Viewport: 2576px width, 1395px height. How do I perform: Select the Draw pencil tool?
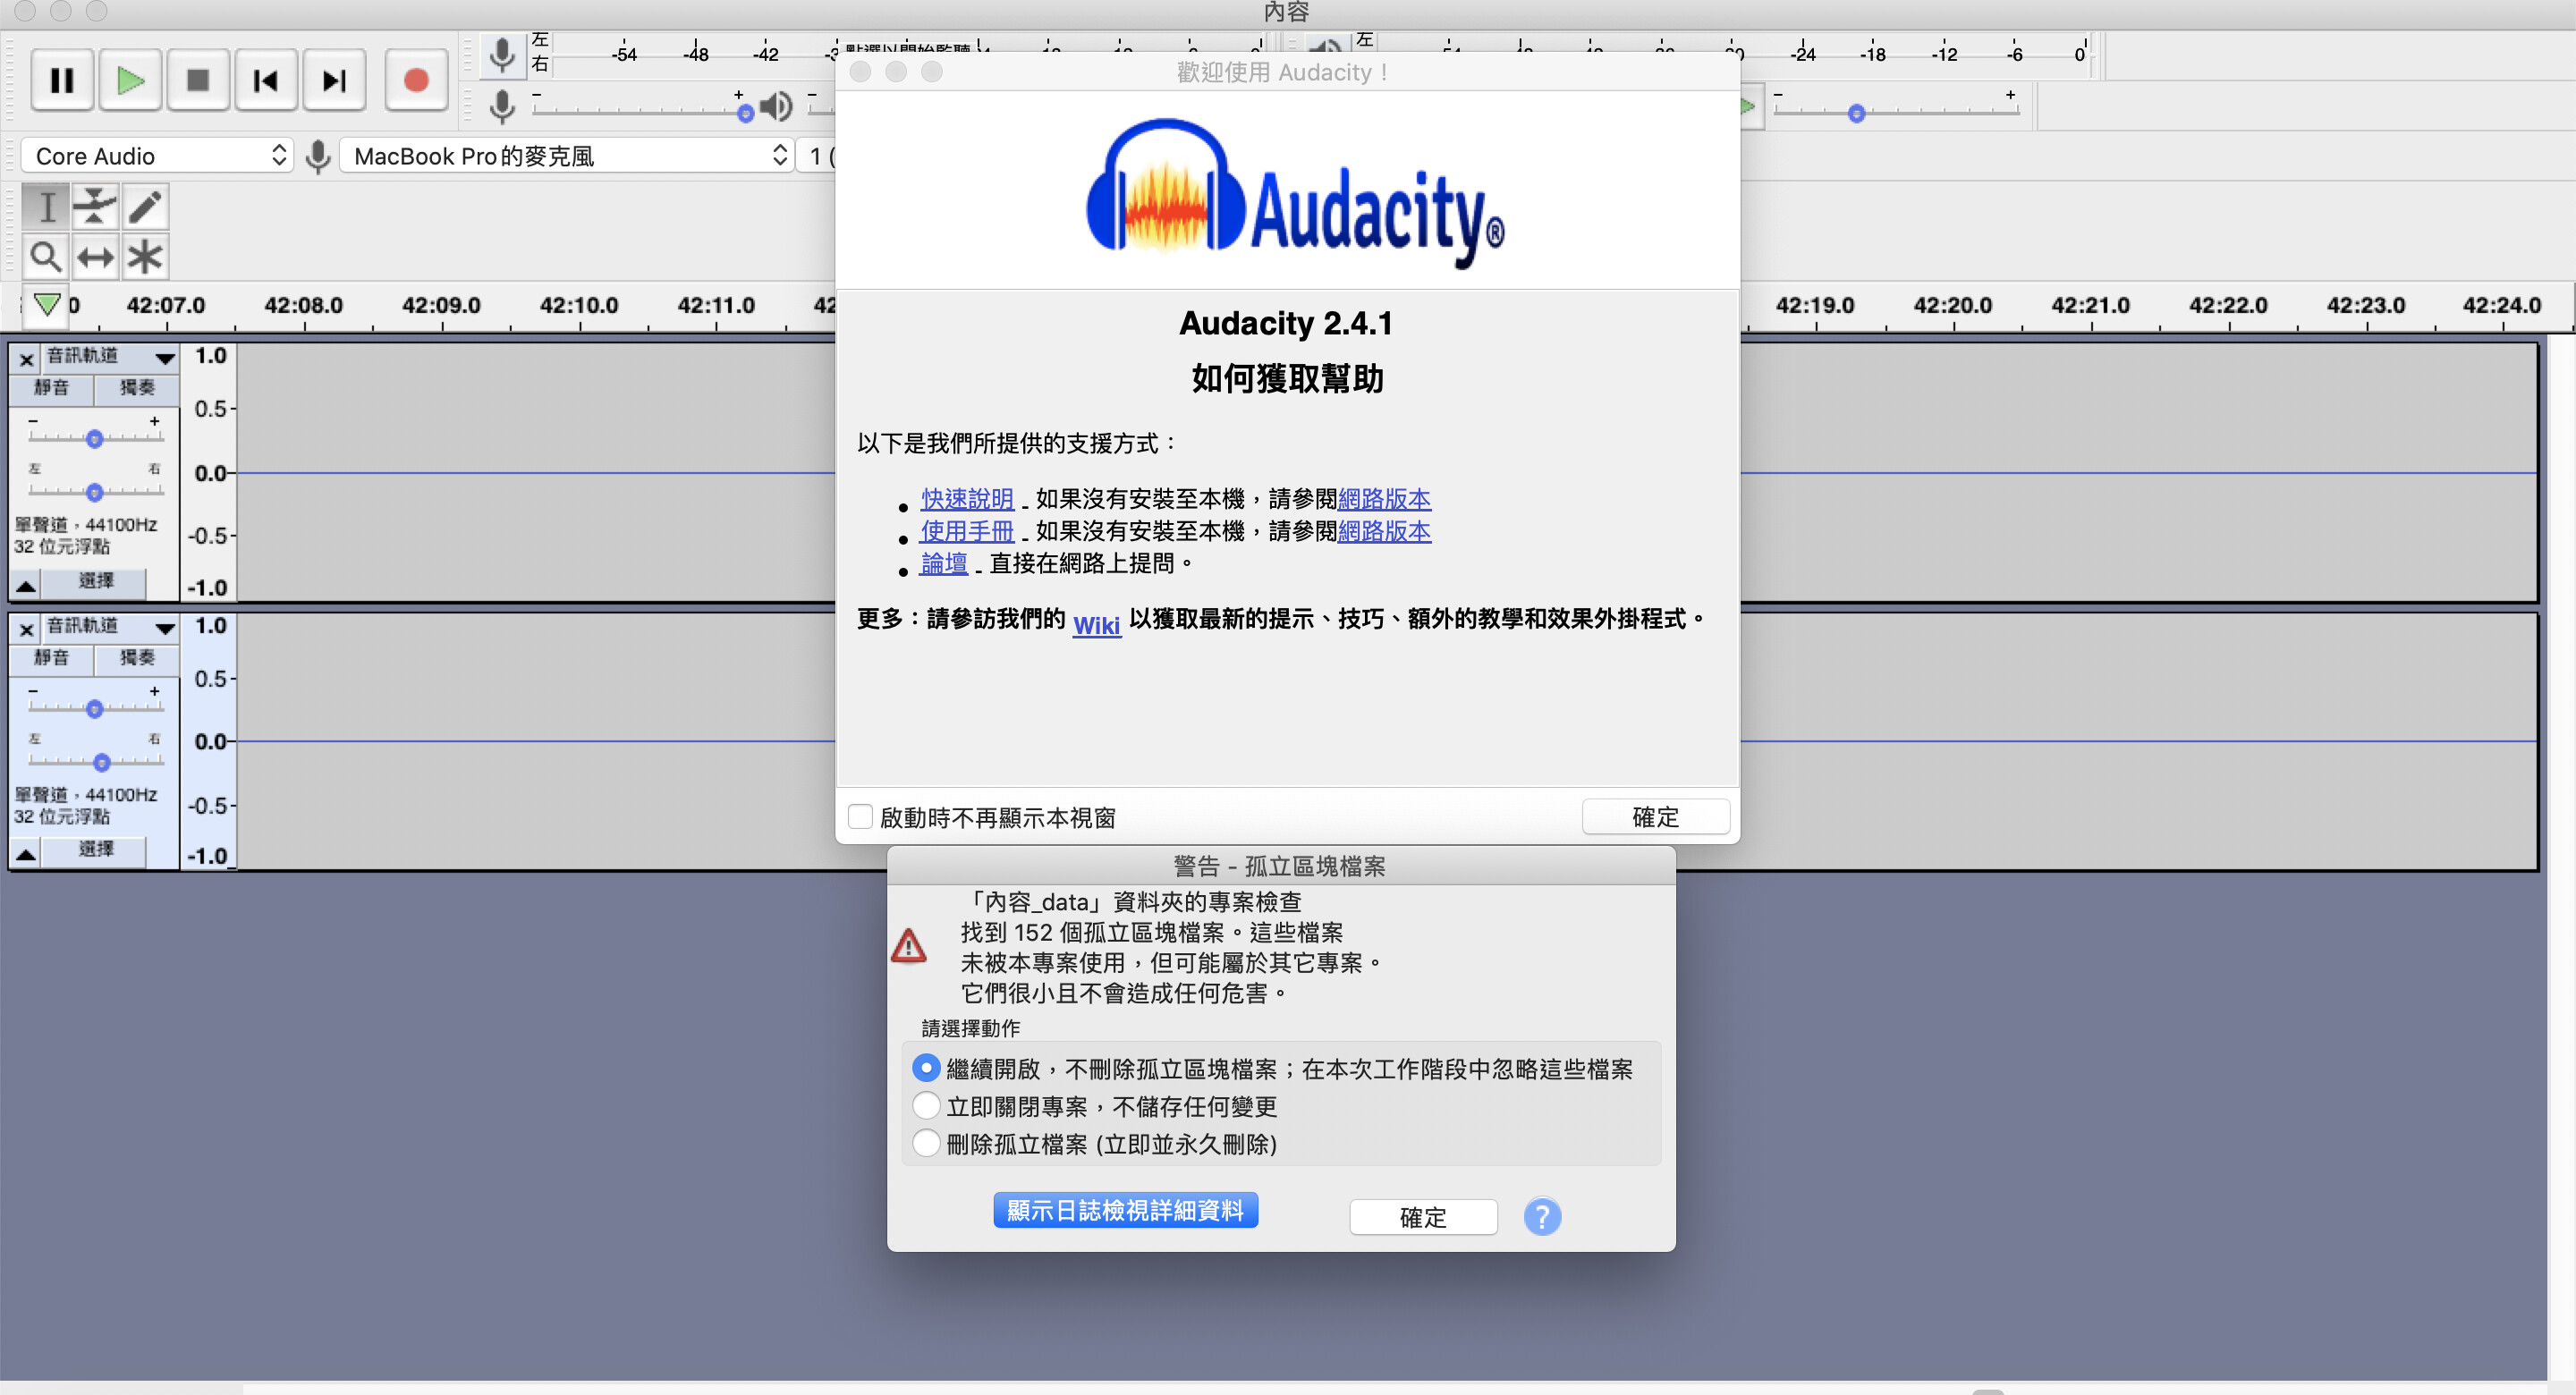coord(145,207)
